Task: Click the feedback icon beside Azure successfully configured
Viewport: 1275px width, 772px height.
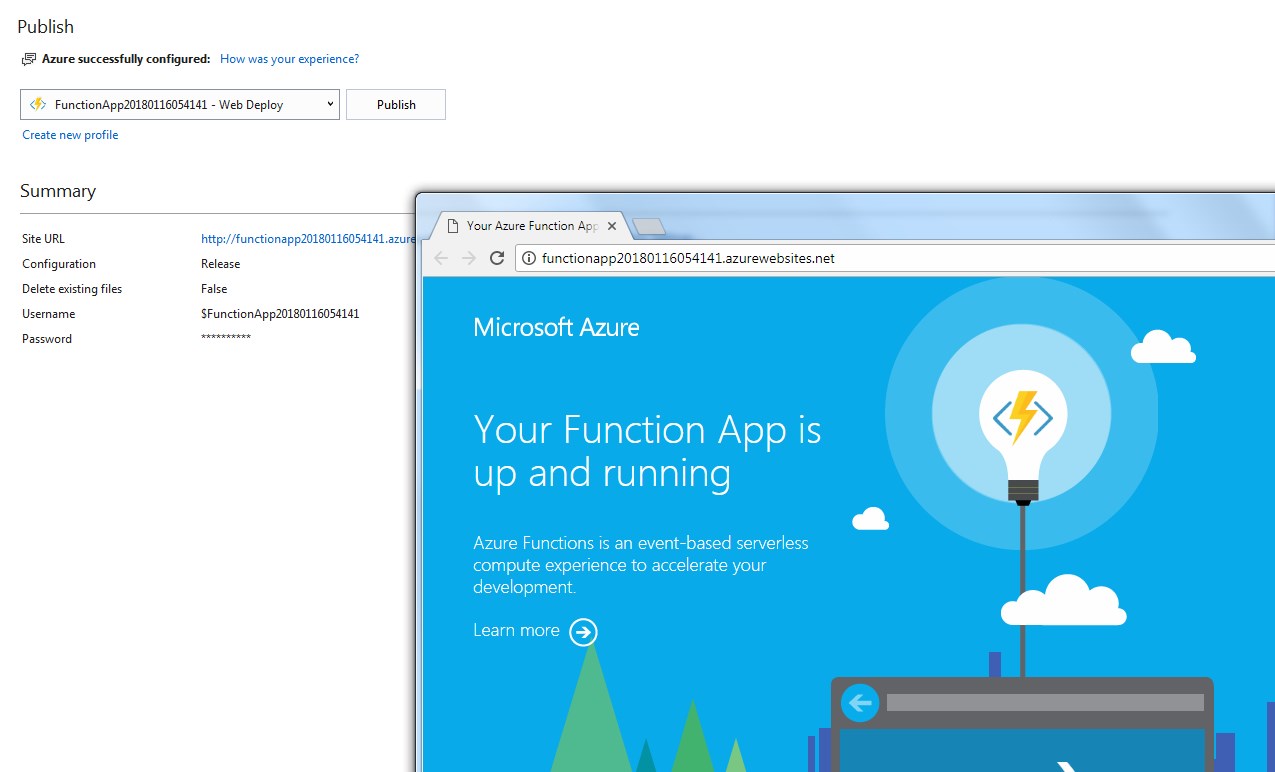Action: click(x=29, y=59)
